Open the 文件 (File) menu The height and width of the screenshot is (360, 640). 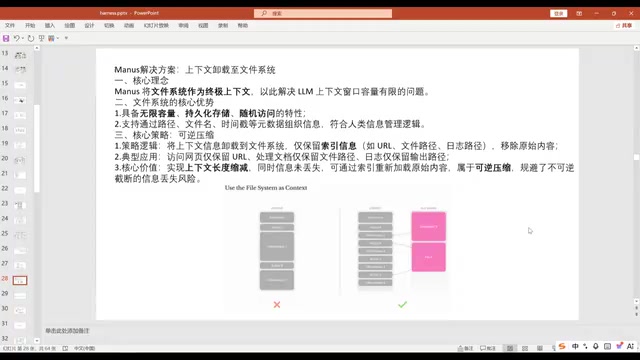[10, 25]
